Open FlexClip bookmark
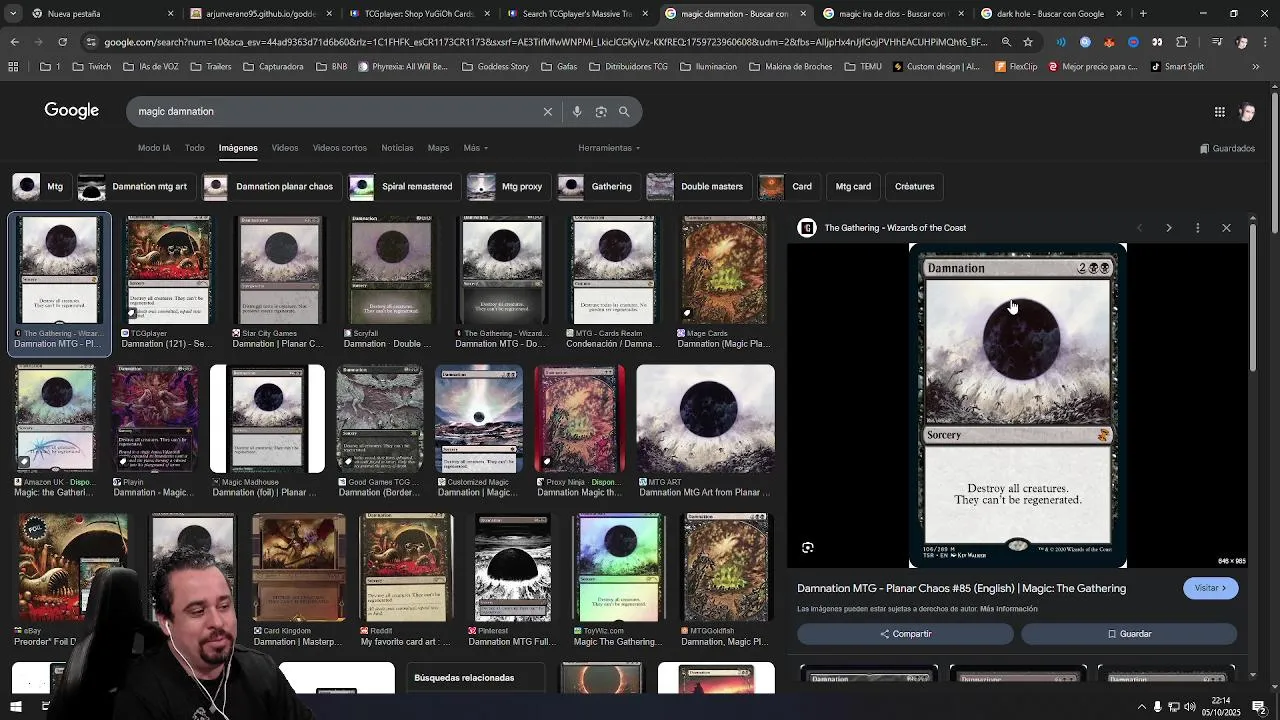This screenshot has height=720, width=1280. pos(1016,67)
